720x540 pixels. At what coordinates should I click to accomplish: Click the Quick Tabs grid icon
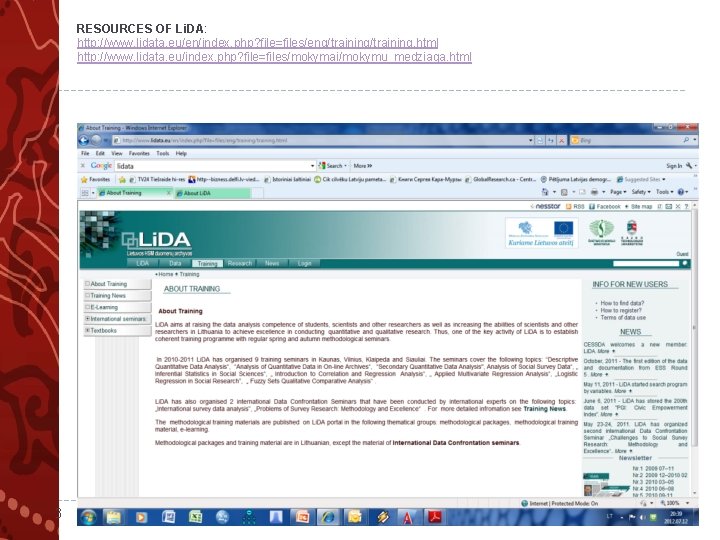pos(85,193)
